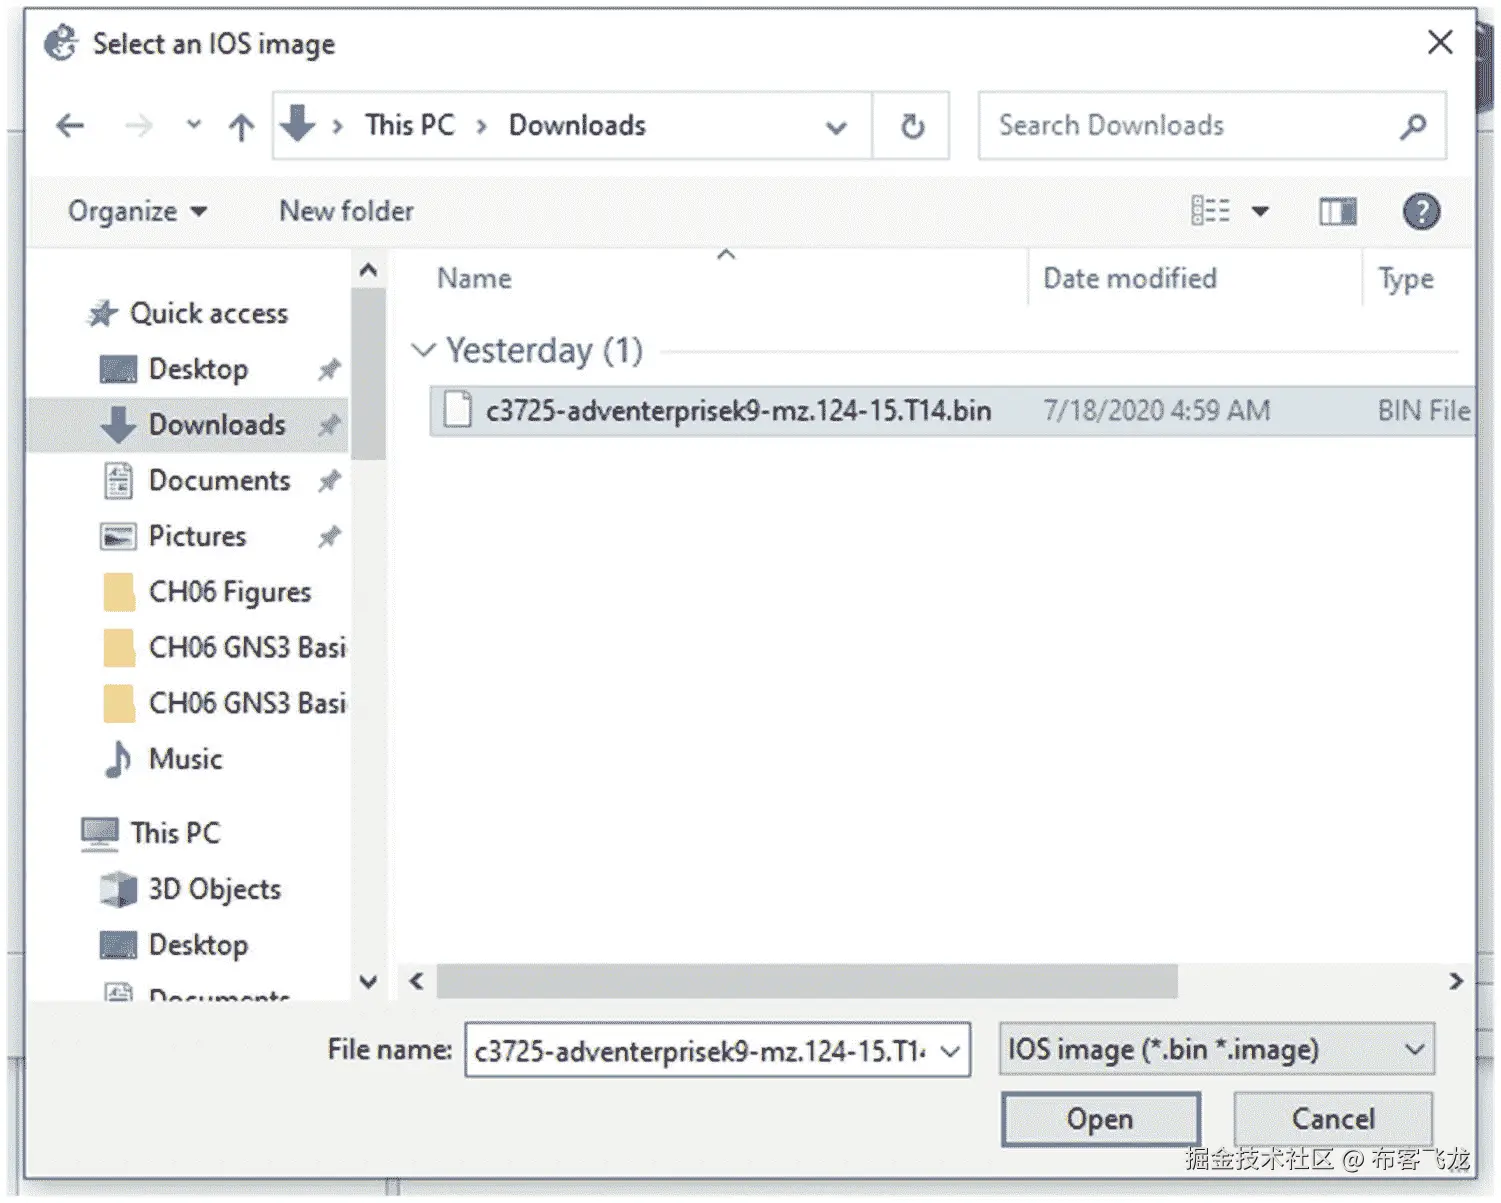The image size is (1501, 1203).
Task: Click the This PC computer icon
Action: [x=99, y=834]
